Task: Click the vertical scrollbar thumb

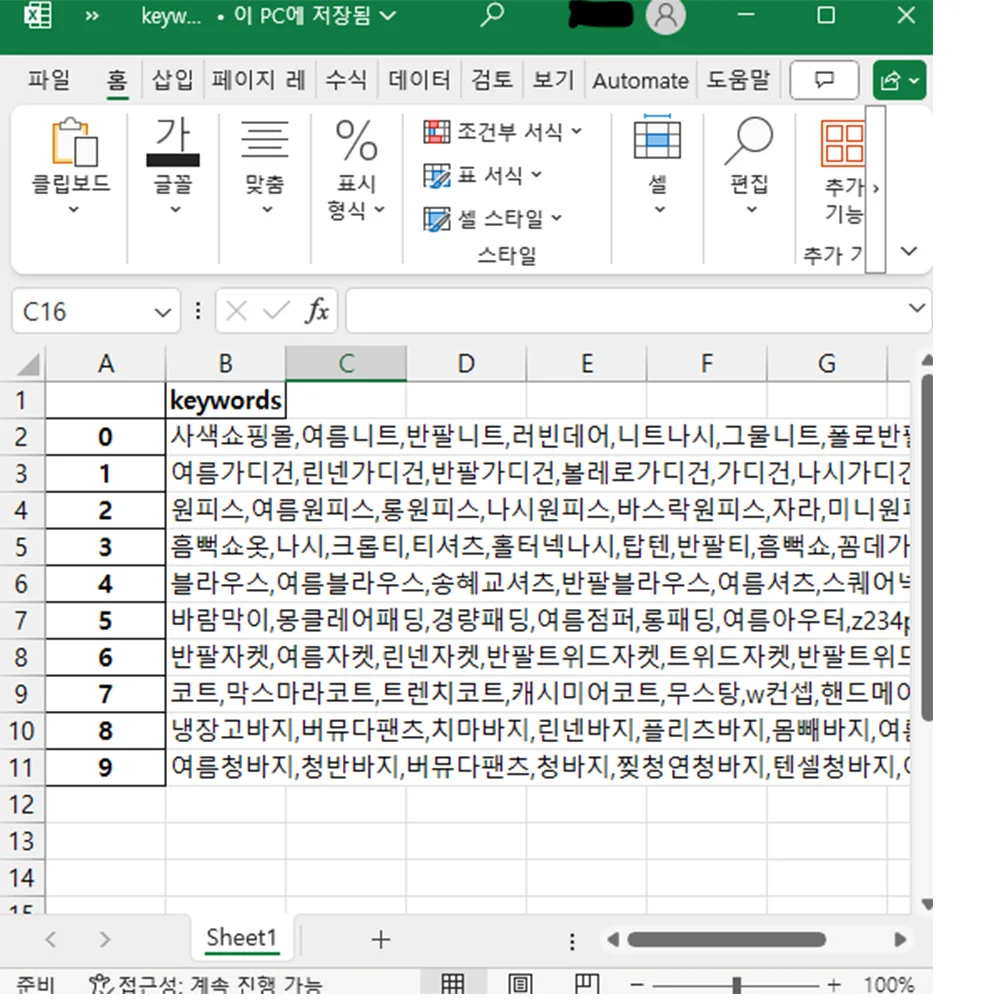Action: pyautogui.click(x=927, y=547)
